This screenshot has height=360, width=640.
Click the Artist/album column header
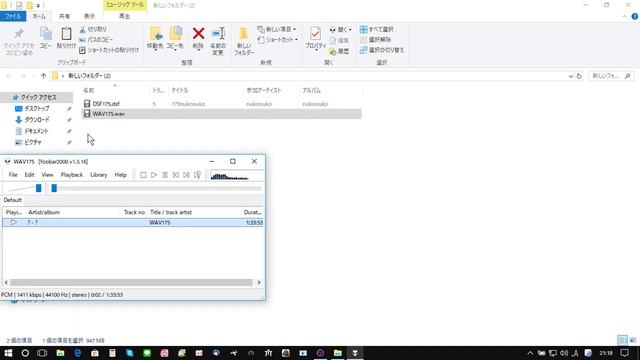(44, 212)
